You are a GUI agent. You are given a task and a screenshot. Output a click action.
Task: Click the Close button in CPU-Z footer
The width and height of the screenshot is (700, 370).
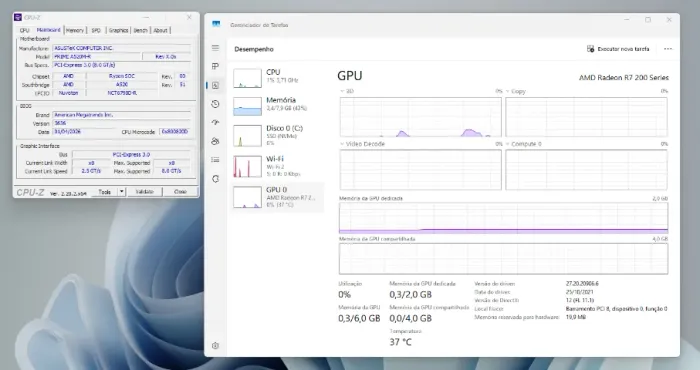(180, 191)
